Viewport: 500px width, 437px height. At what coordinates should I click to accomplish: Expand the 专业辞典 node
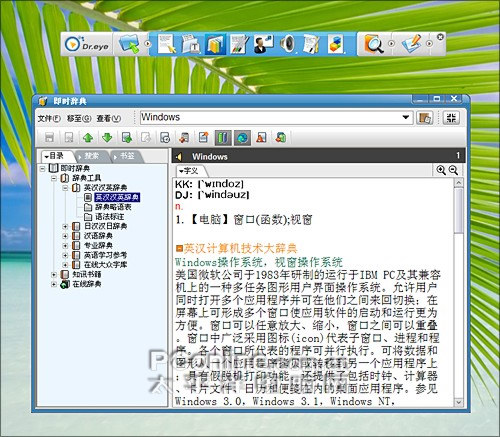click(65, 246)
